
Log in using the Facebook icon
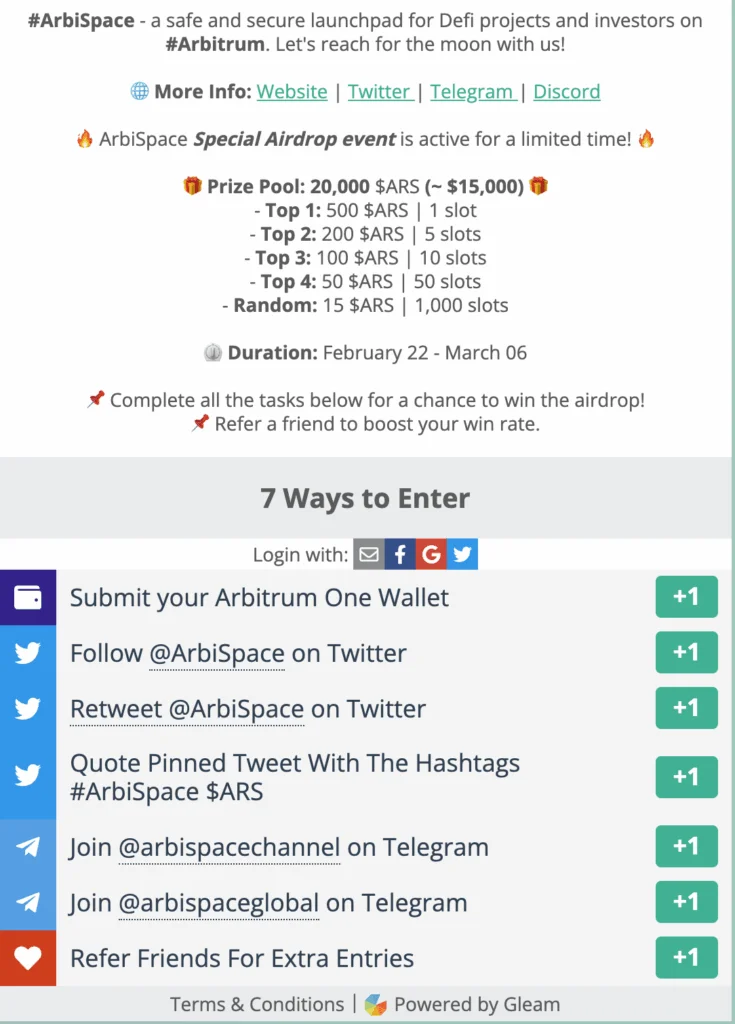point(400,553)
